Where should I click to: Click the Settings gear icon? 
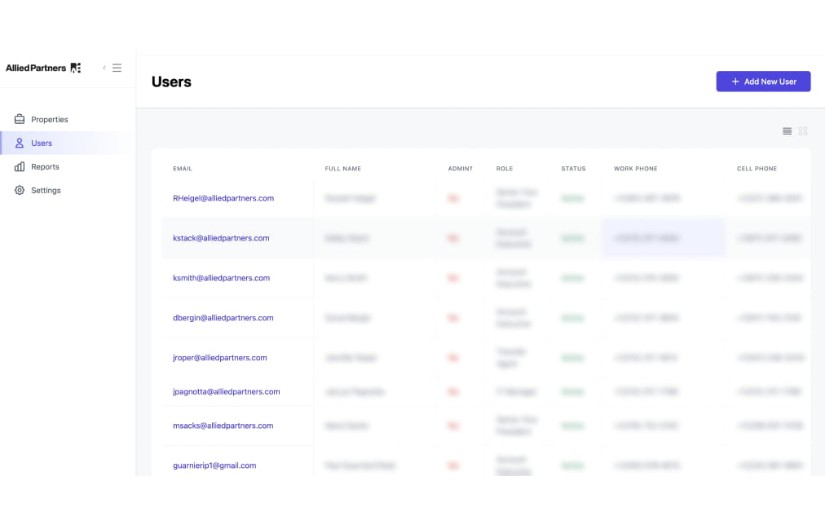tap(19, 190)
